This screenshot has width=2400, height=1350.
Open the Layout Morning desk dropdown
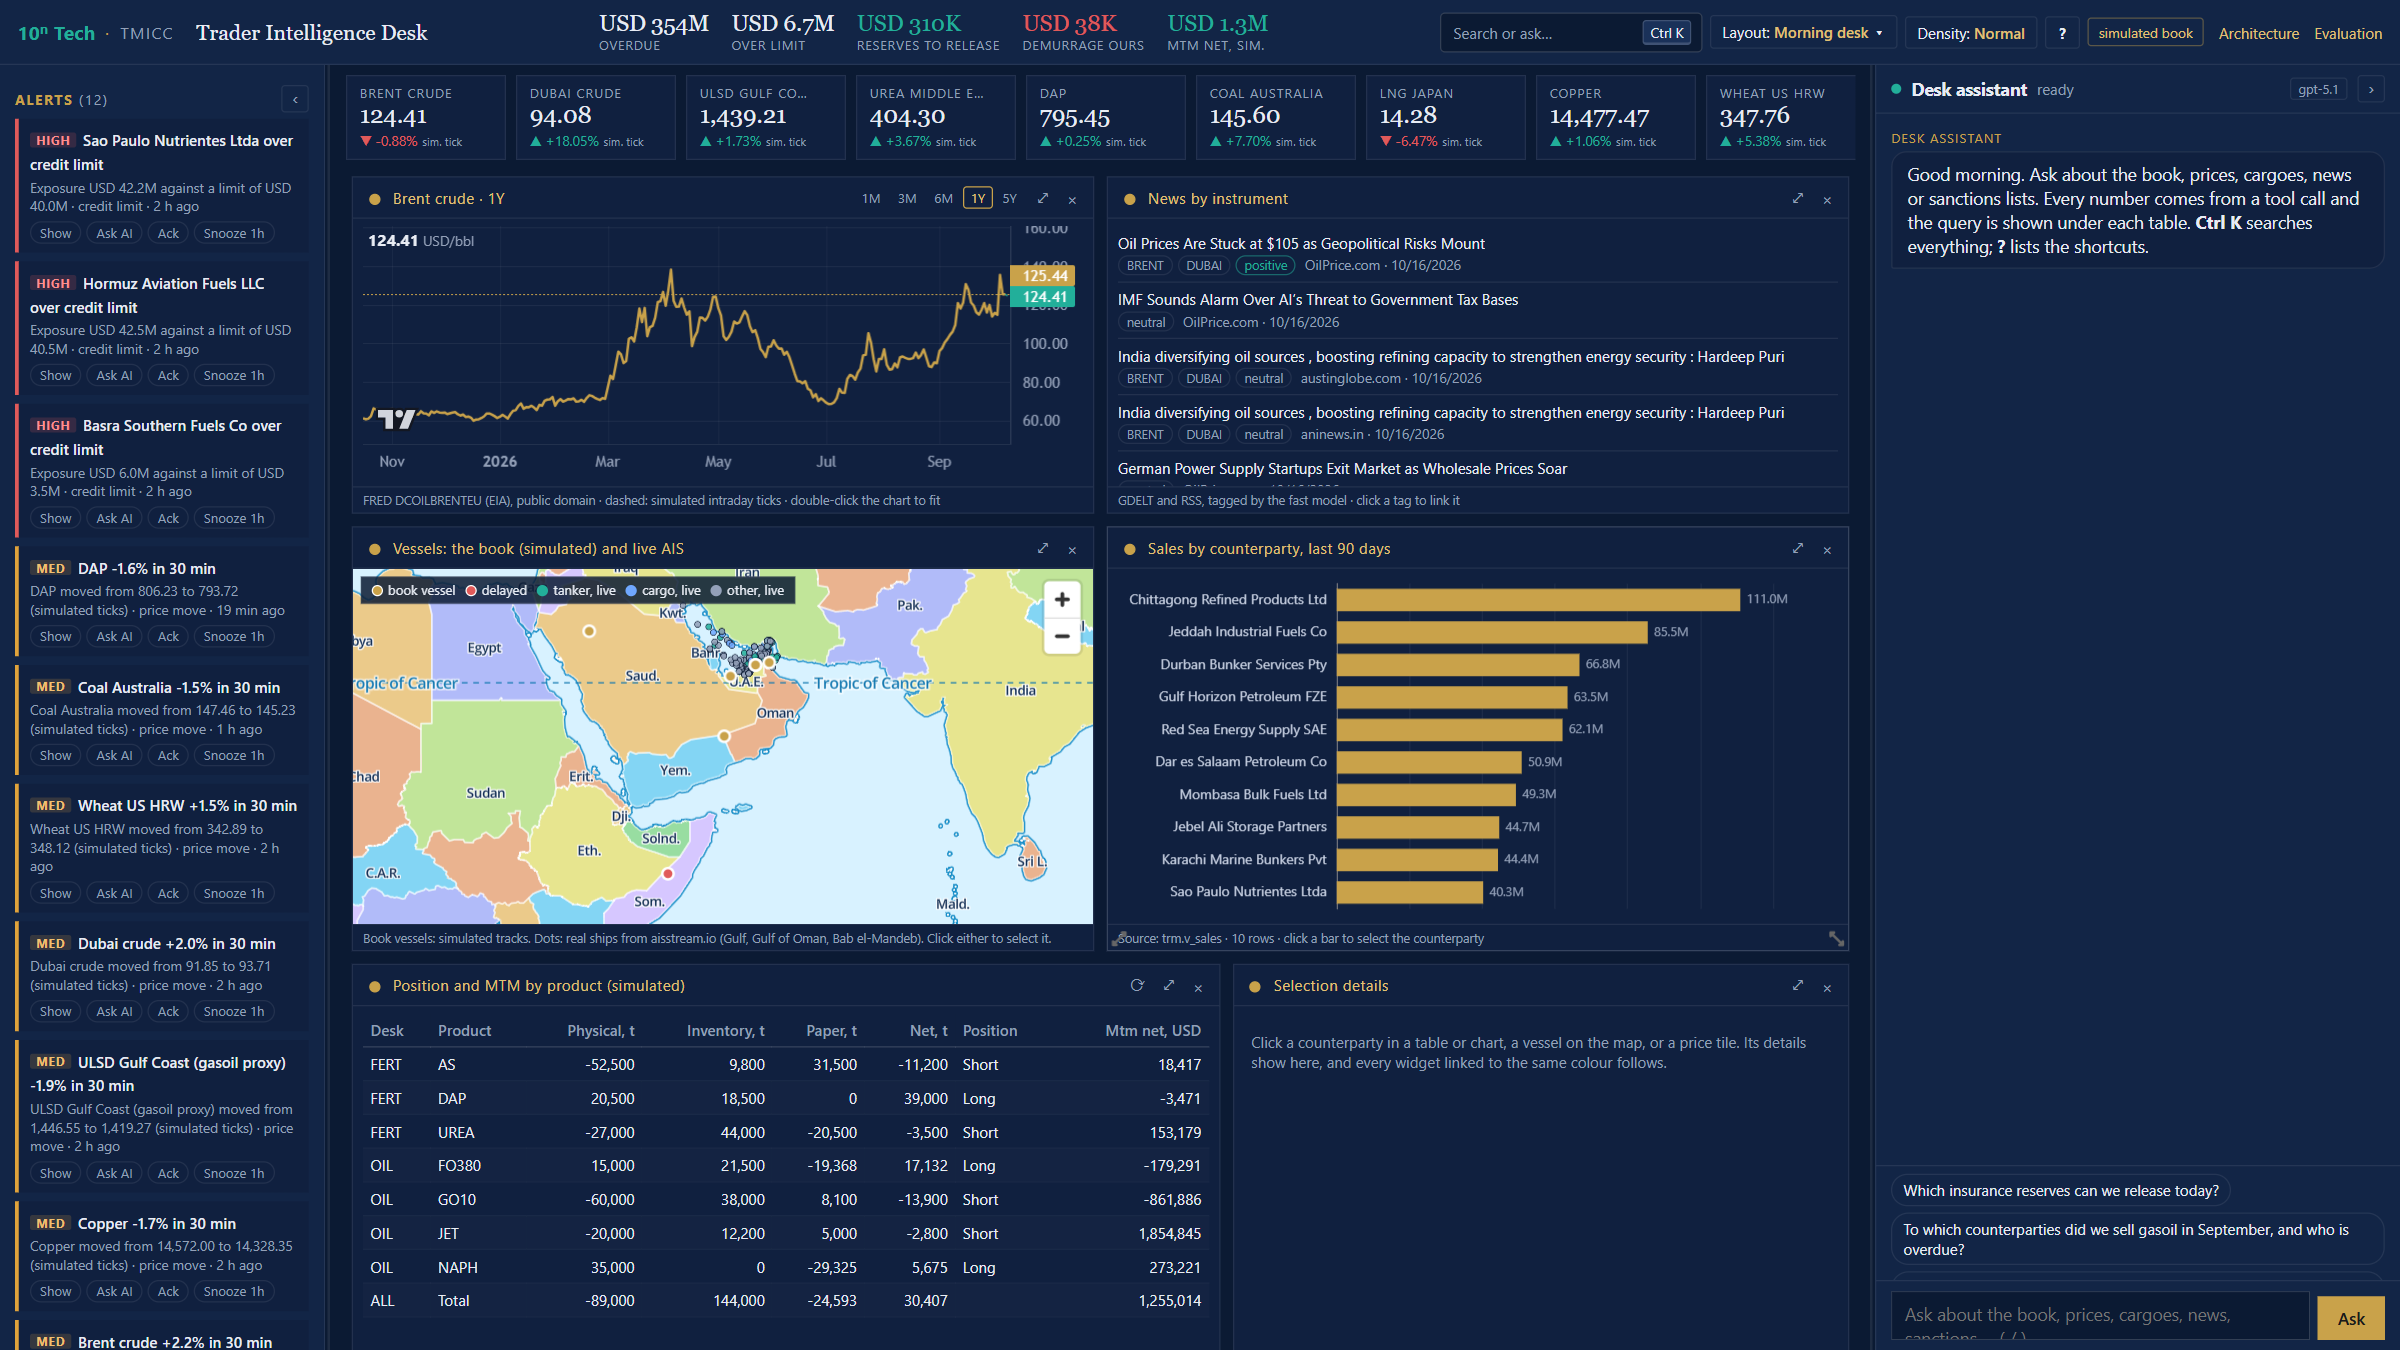[1802, 33]
